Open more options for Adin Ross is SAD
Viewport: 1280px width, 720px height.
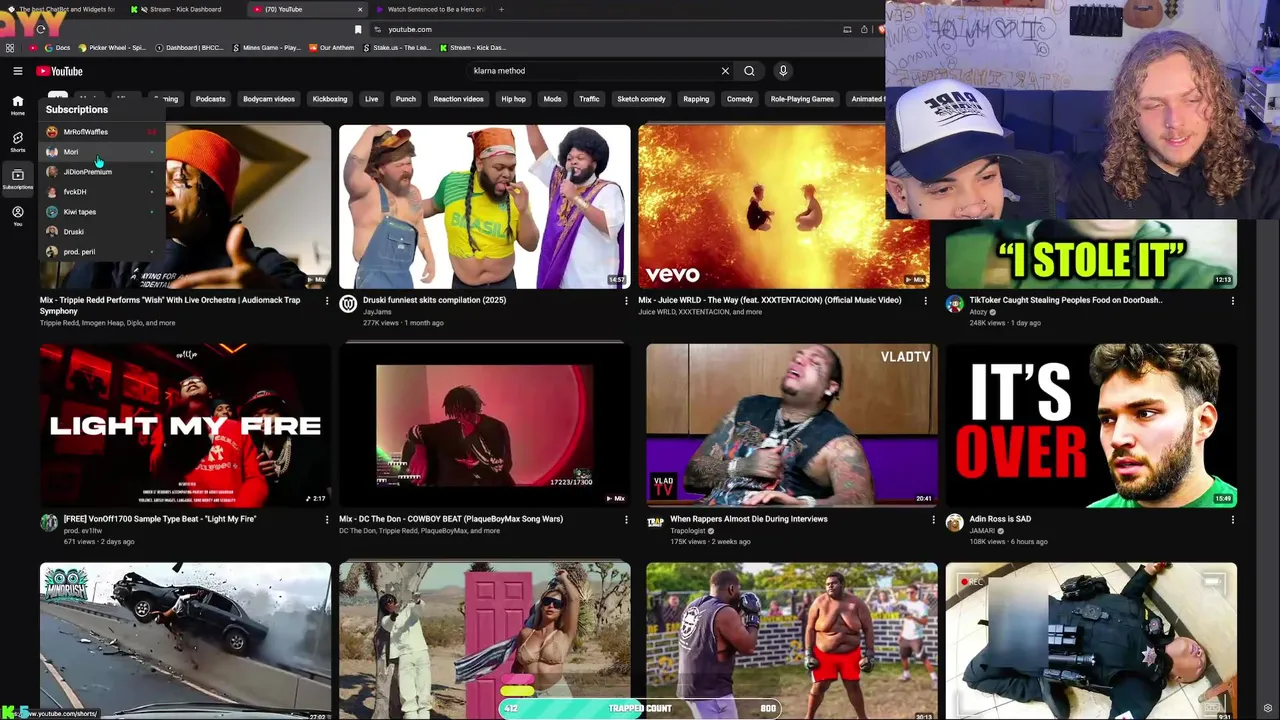point(1232,519)
